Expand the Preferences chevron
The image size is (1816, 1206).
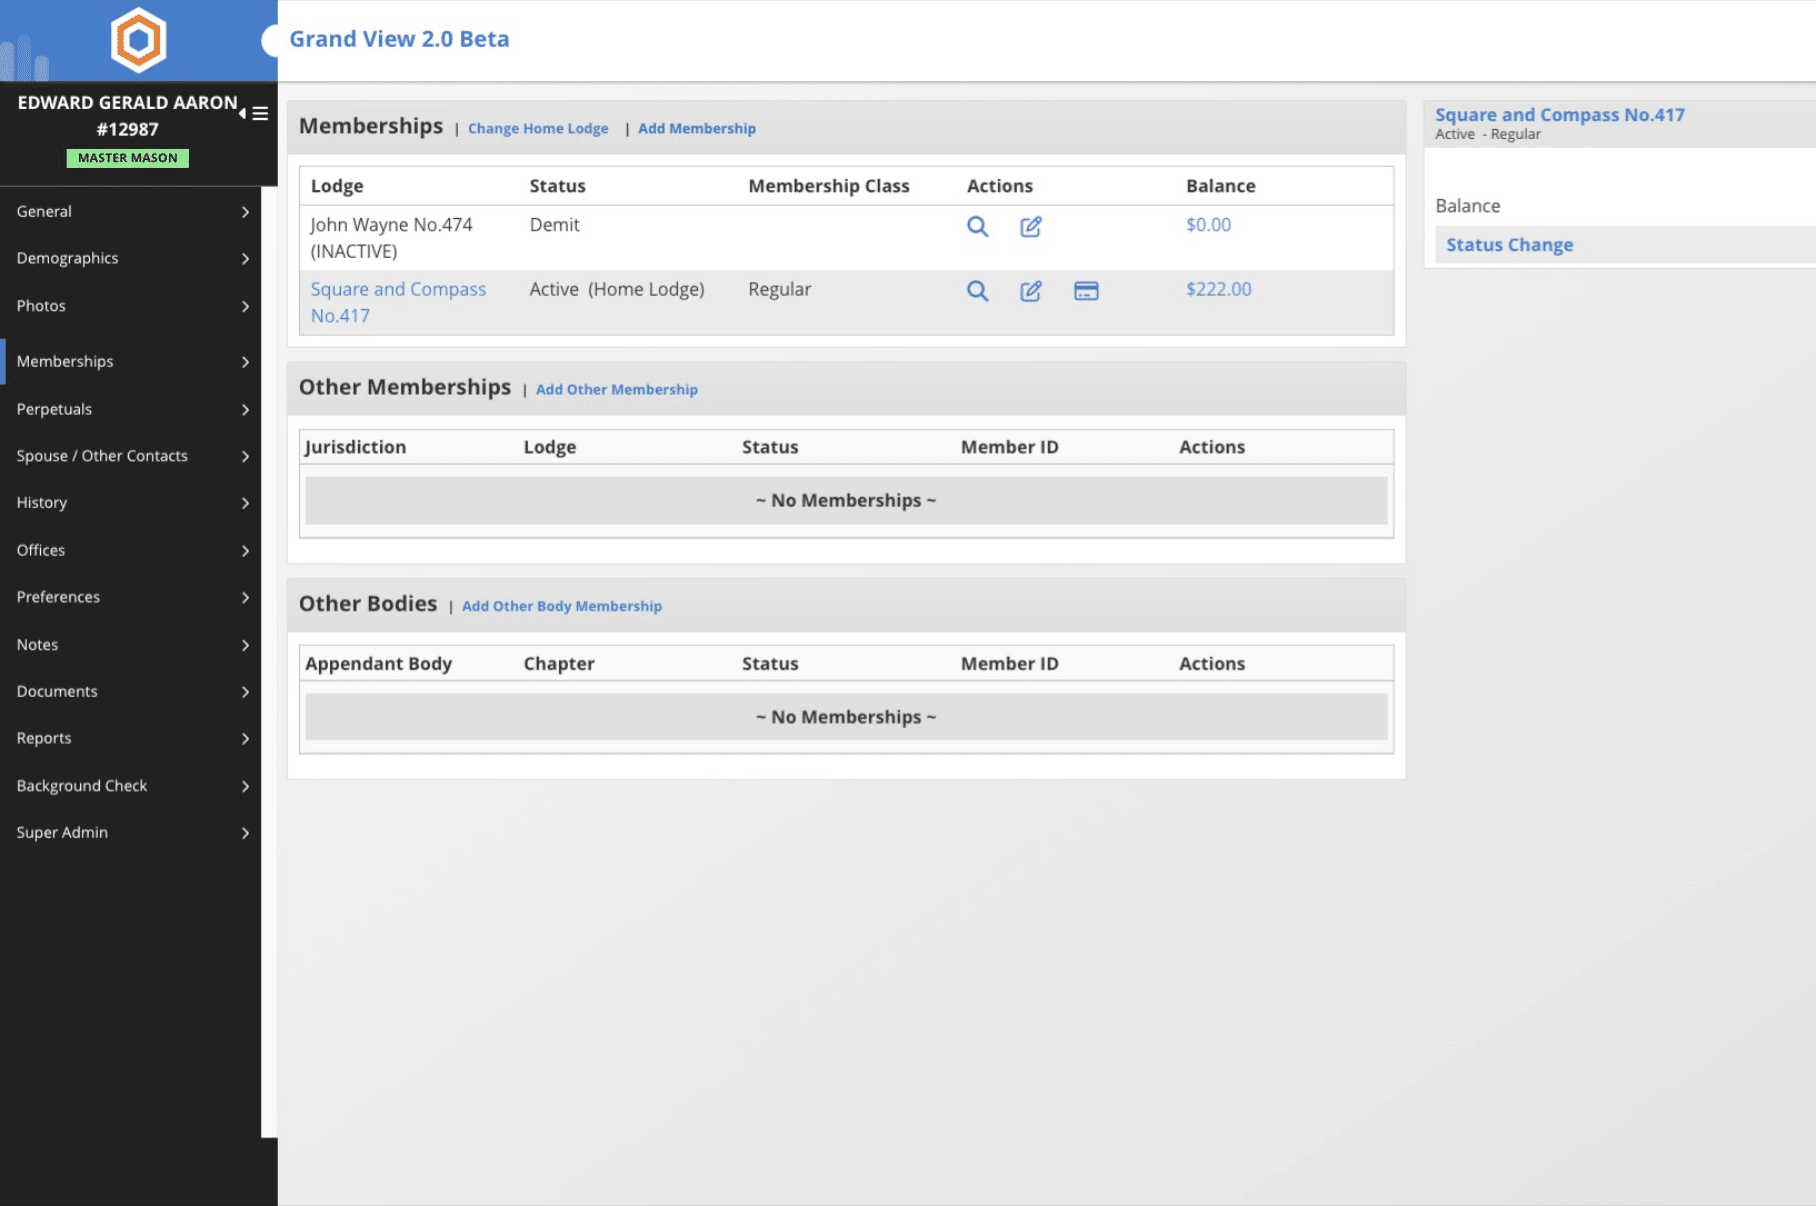[245, 598]
